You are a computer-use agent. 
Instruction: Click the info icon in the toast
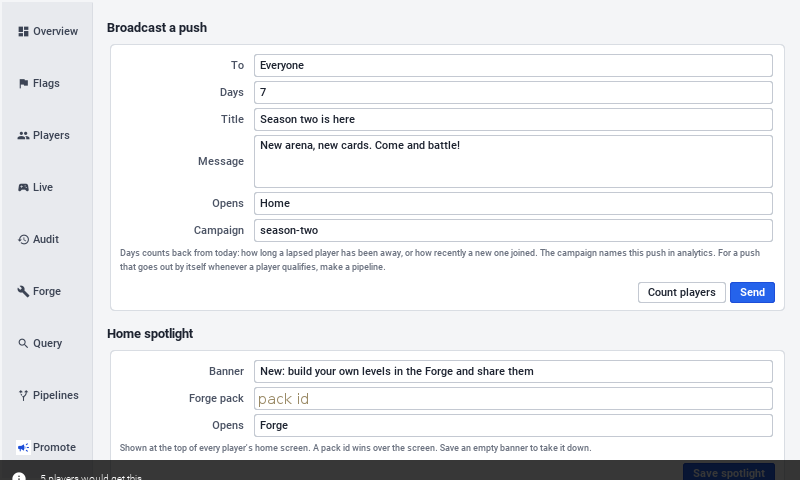(x=18, y=476)
